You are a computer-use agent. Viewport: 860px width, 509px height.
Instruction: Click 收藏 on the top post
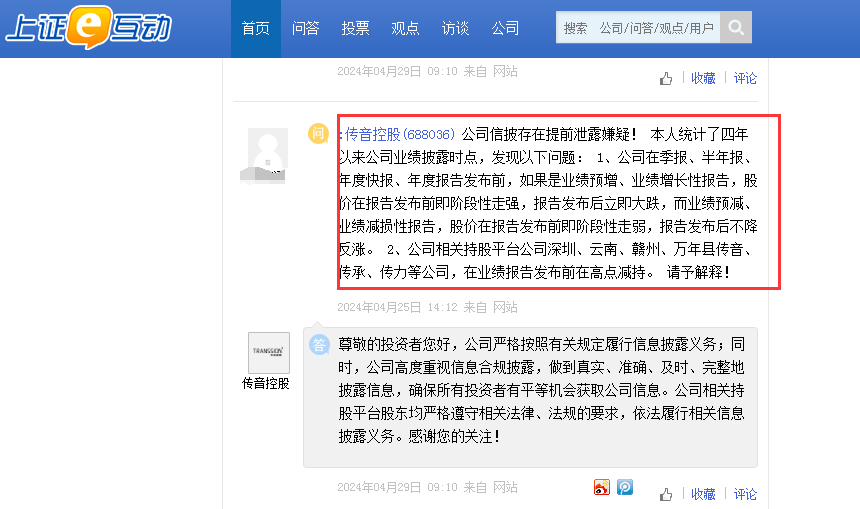(x=703, y=78)
